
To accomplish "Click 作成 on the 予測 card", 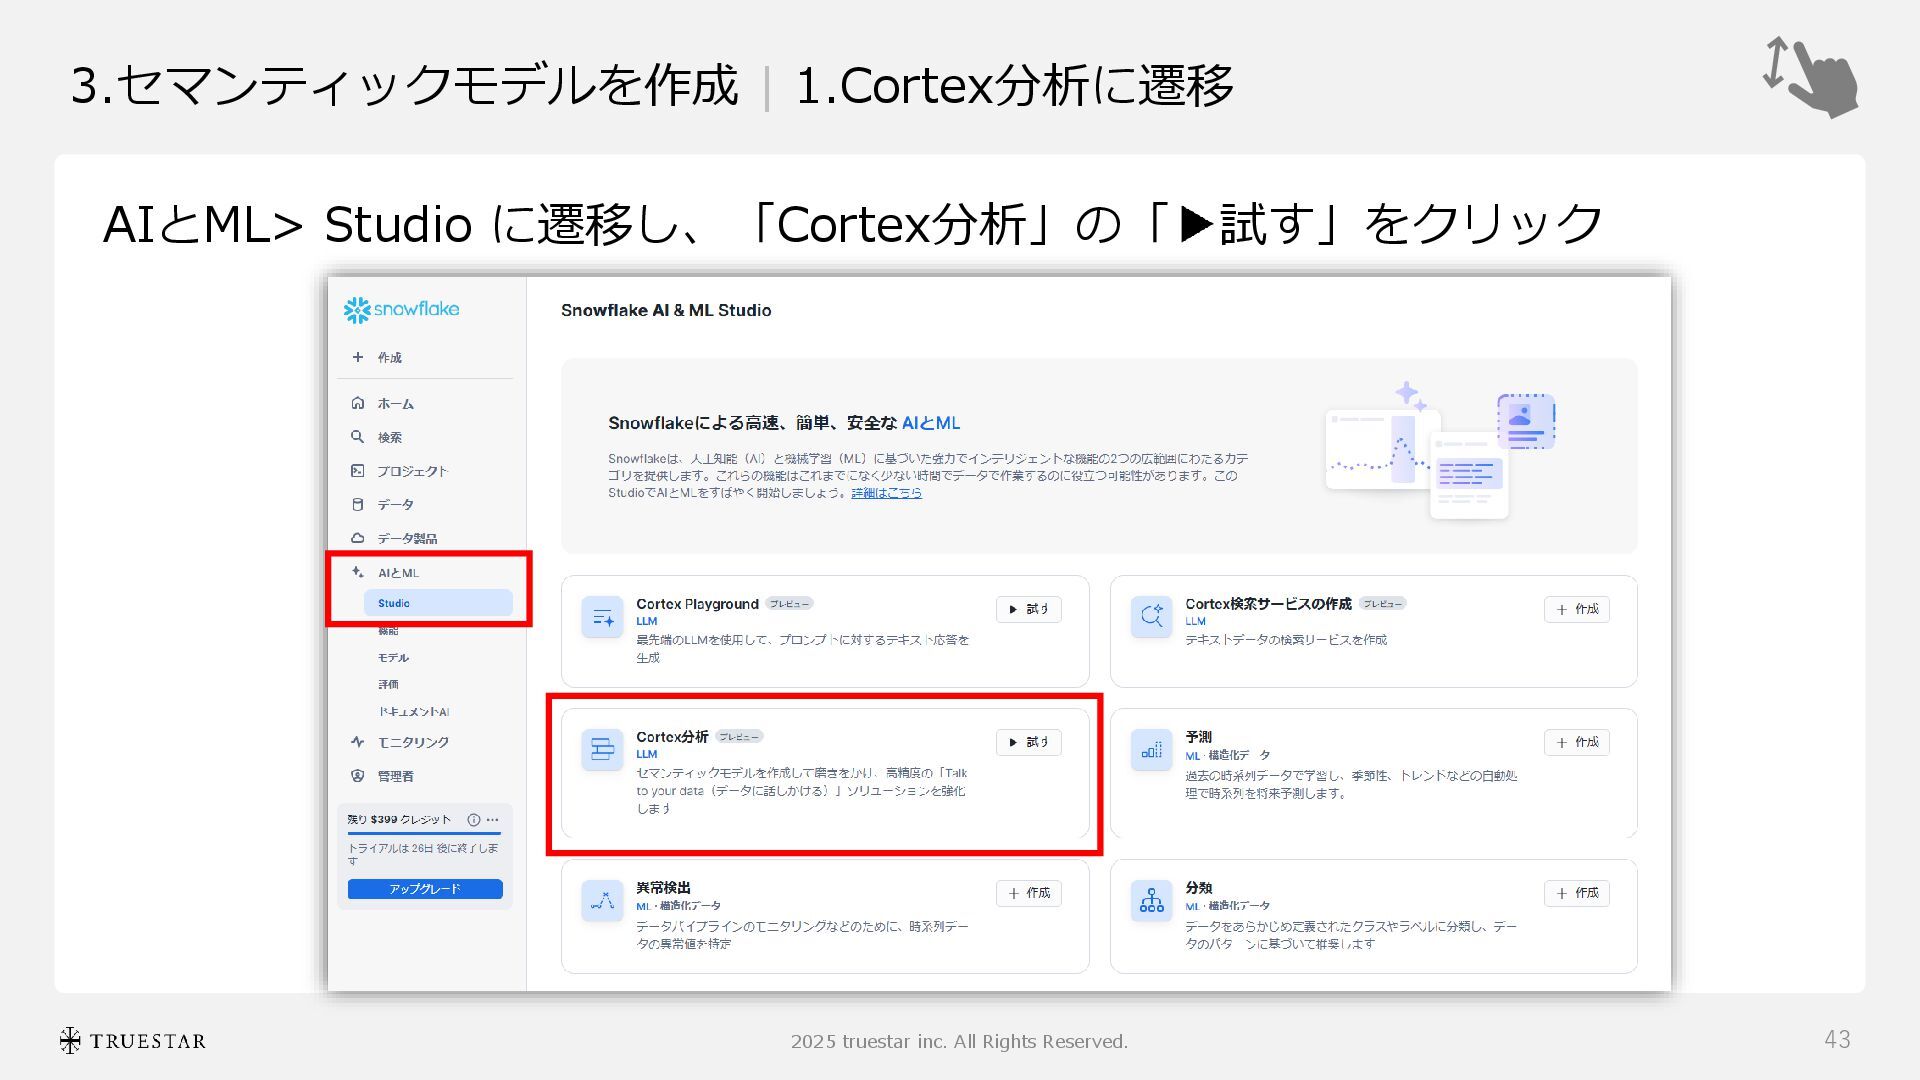I will pyautogui.click(x=1577, y=742).
